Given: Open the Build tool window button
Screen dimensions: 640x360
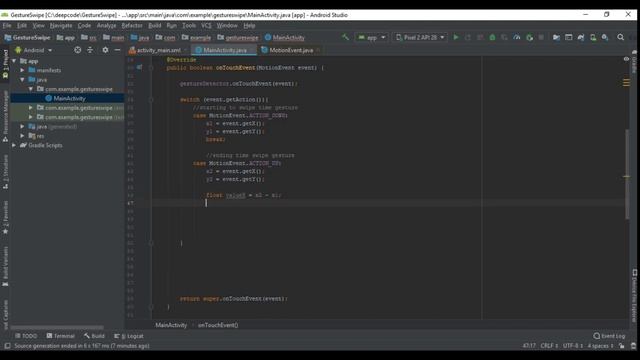Looking at the screenshot, I should tap(94, 336).
